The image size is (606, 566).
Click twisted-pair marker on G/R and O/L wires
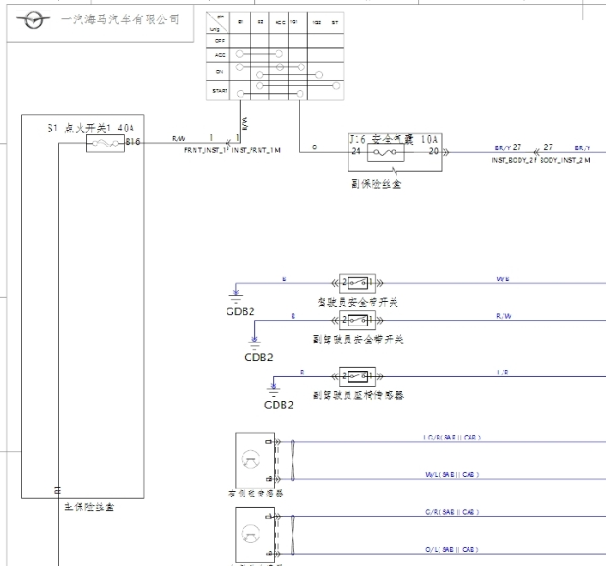(293, 535)
